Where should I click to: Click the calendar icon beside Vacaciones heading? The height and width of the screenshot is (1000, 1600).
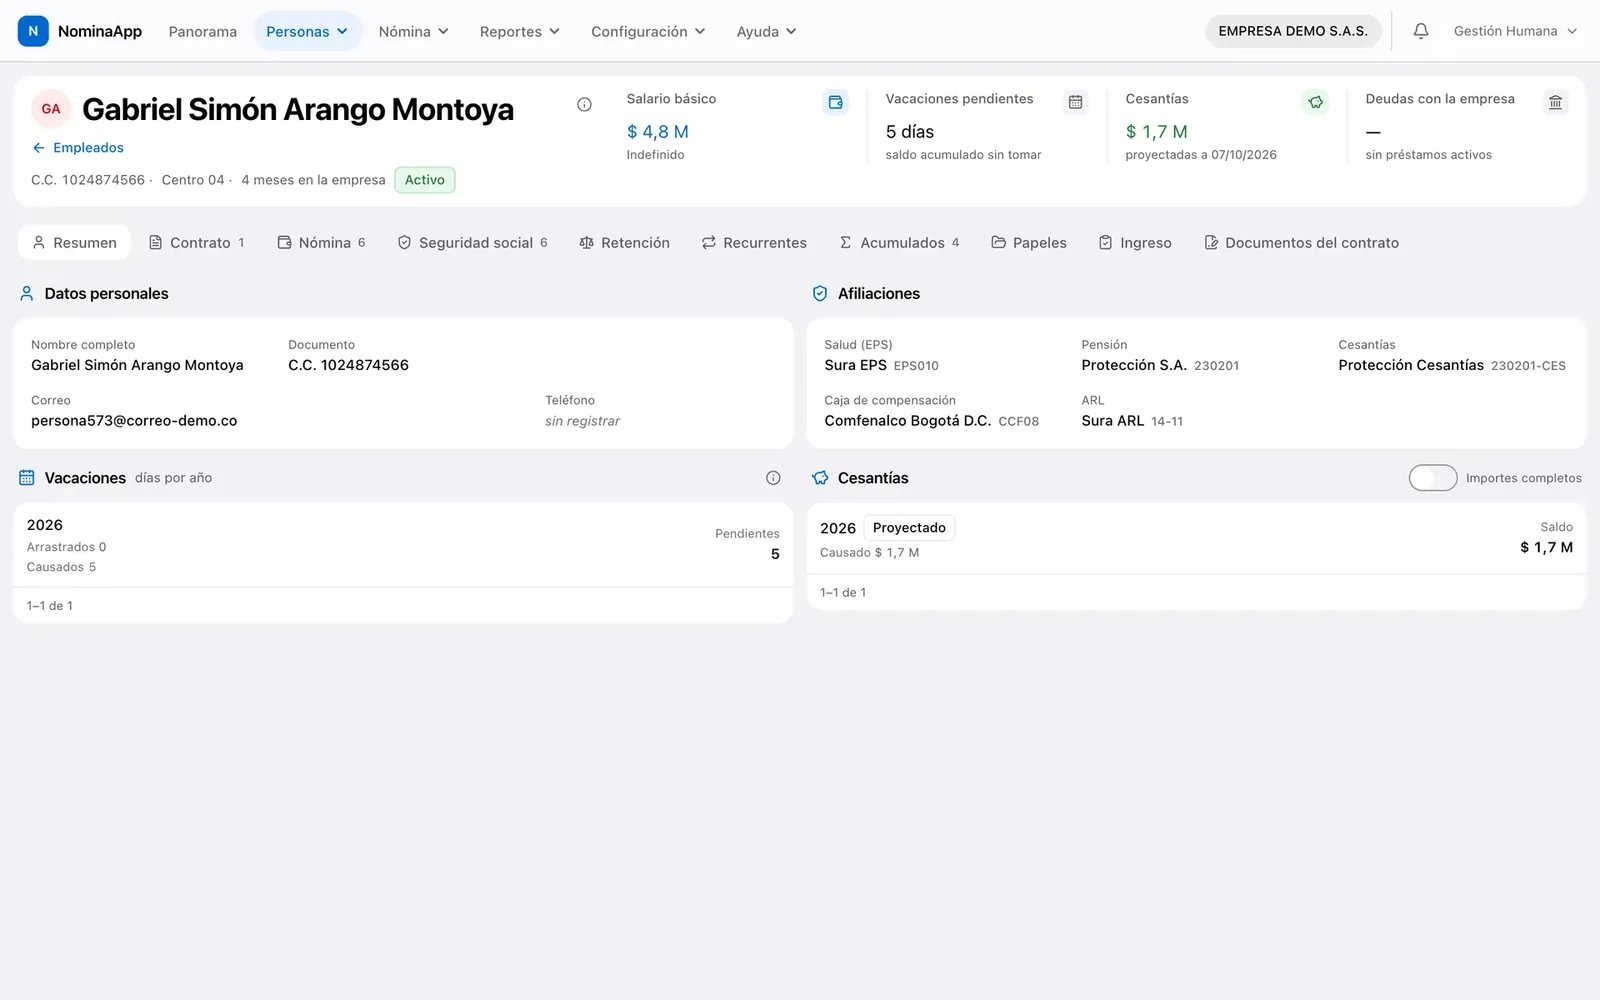(x=27, y=478)
